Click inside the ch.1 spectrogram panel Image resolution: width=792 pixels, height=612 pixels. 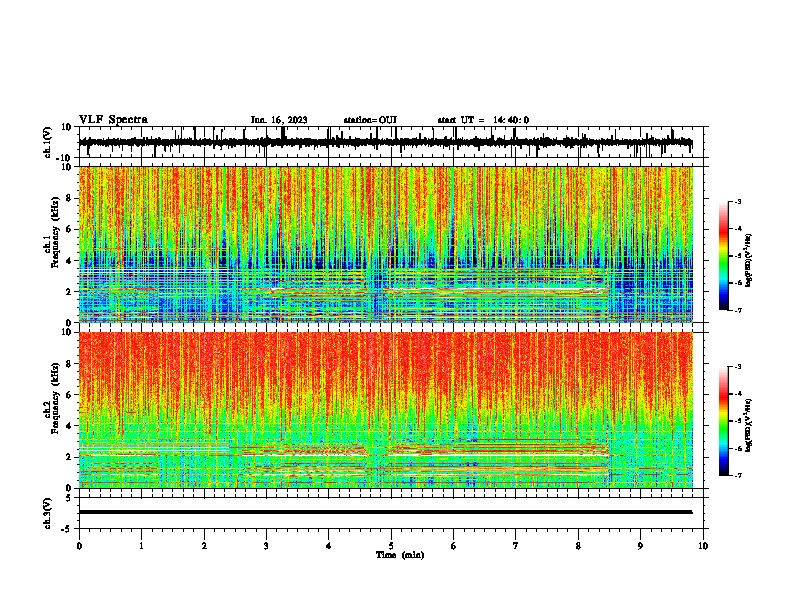[x=386, y=244]
